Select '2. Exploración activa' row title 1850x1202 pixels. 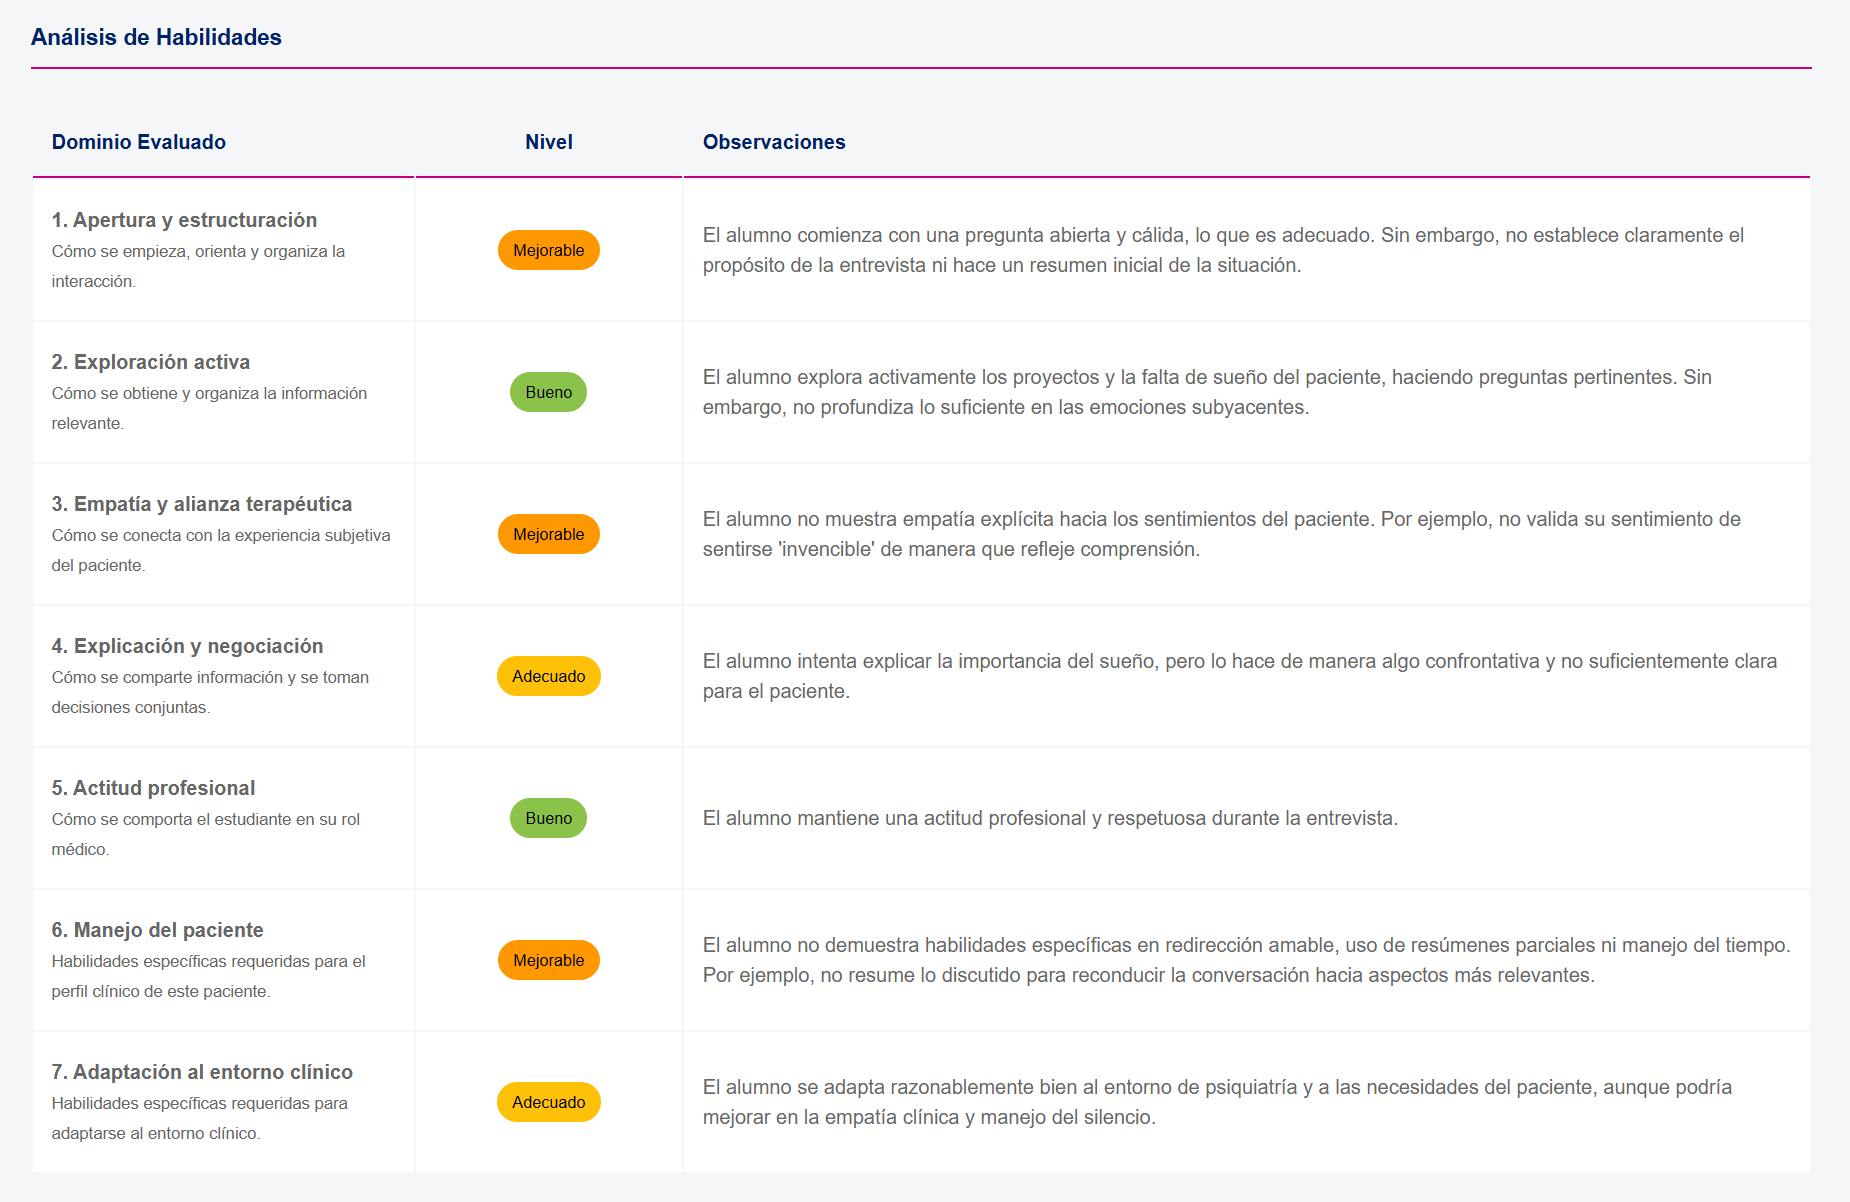coord(151,362)
